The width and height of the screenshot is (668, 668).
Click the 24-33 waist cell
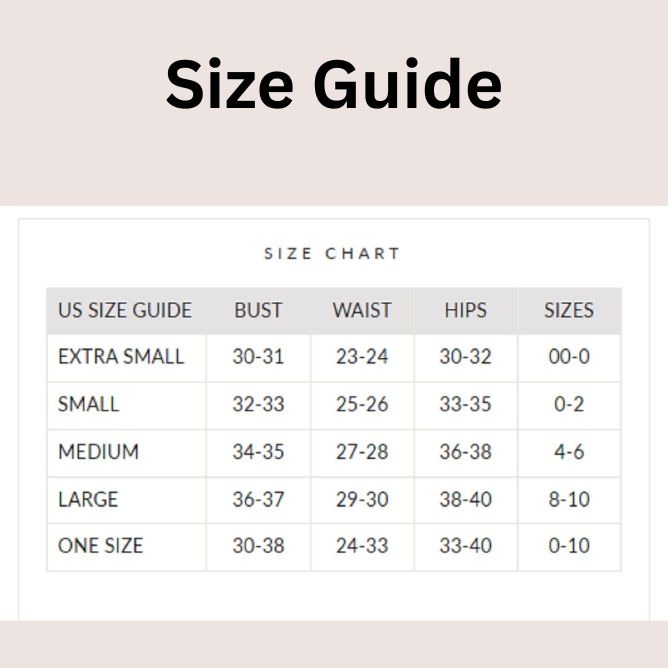point(362,545)
